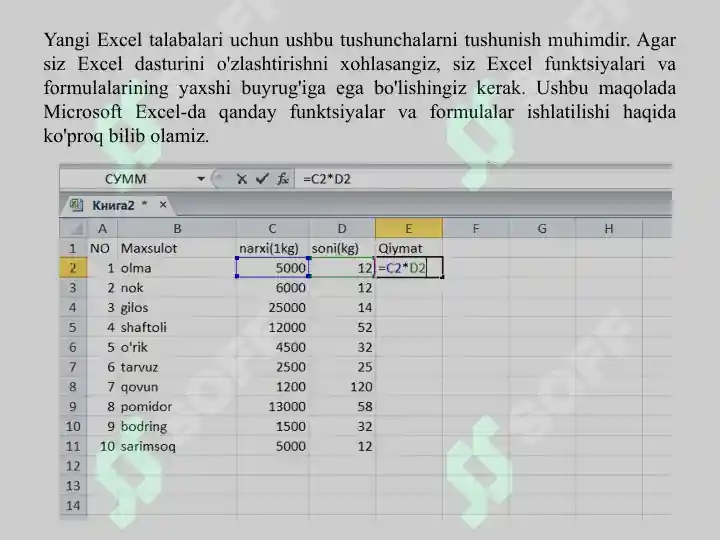Image resolution: width=720 pixels, height=540 pixels.
Task: Select row 14 header
Action: coord(73,506)
